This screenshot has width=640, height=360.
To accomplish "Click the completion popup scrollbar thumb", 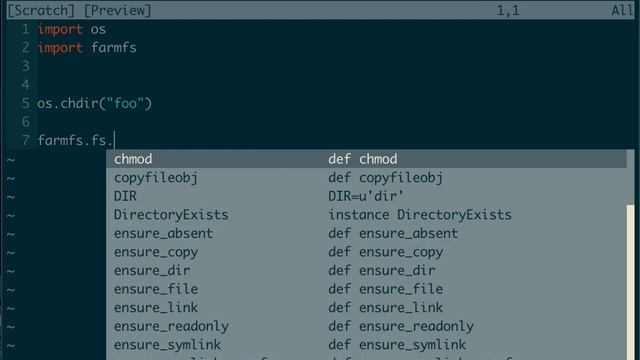I will tap(631, 282).
